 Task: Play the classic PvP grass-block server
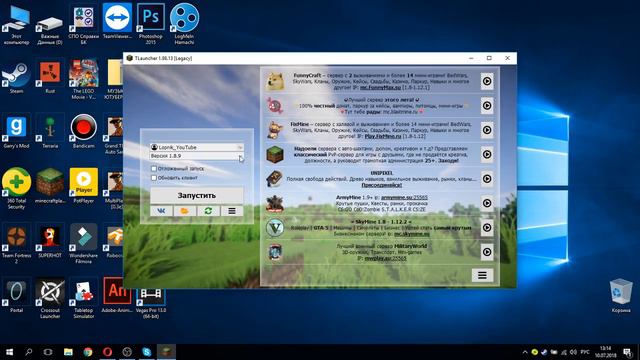click(x=487, y=154)
